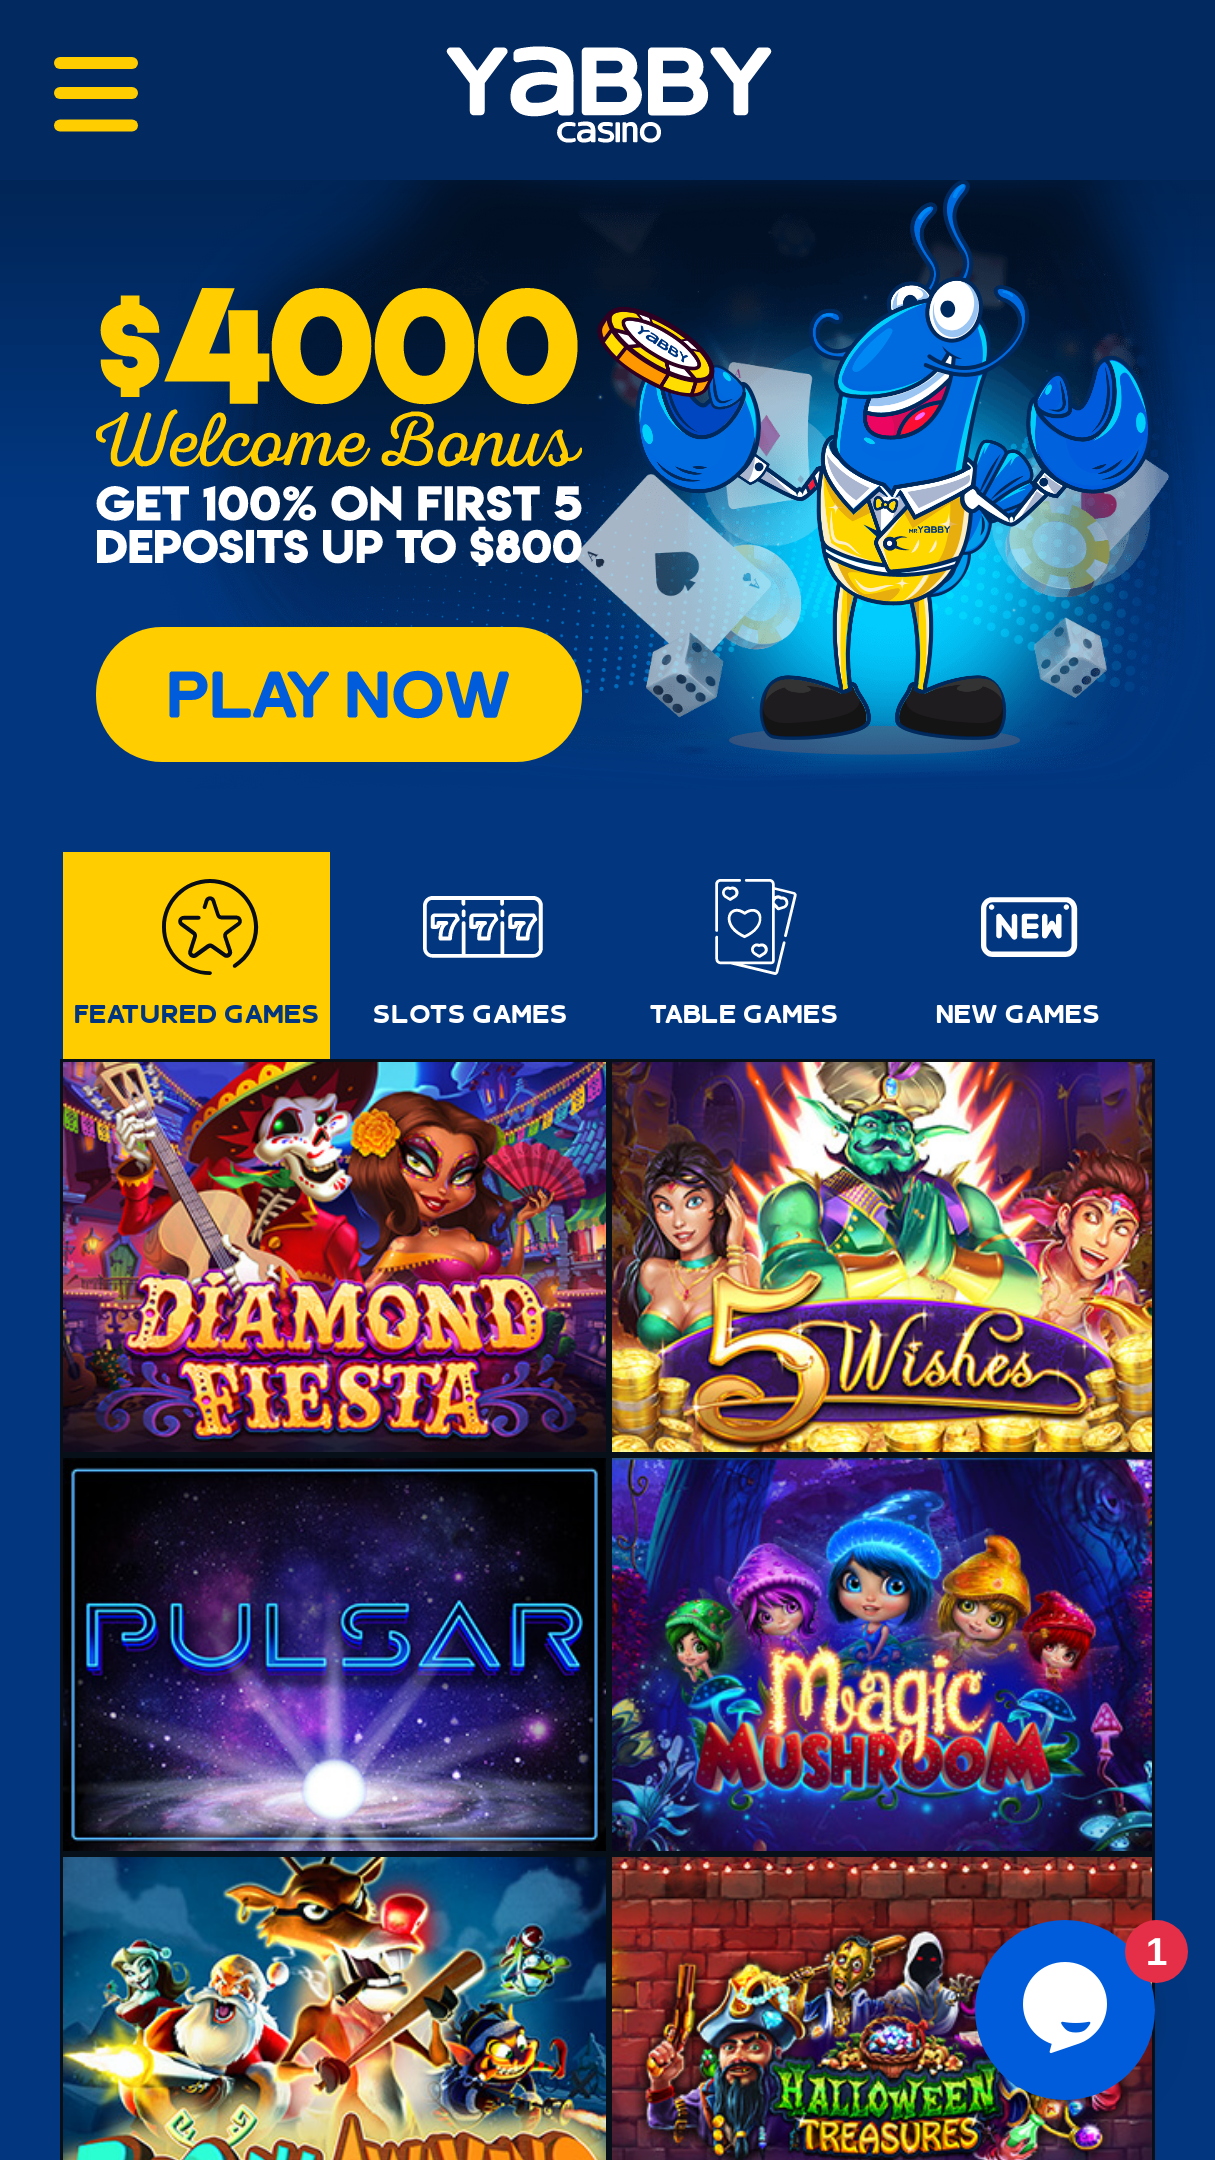1215x2160 pixels.
Task: Open the 5 Wishes game
Action: click(x=882, y=1257)
